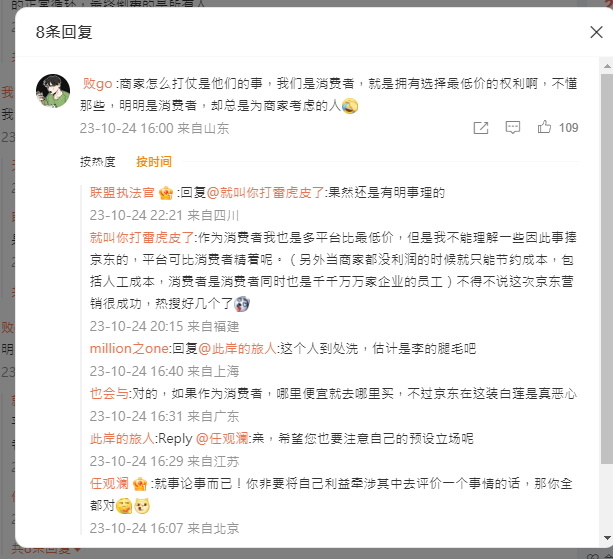This screenshot has width=613, height=559.
Task: Open 也会与 user profile
Action: pos(109,393)
